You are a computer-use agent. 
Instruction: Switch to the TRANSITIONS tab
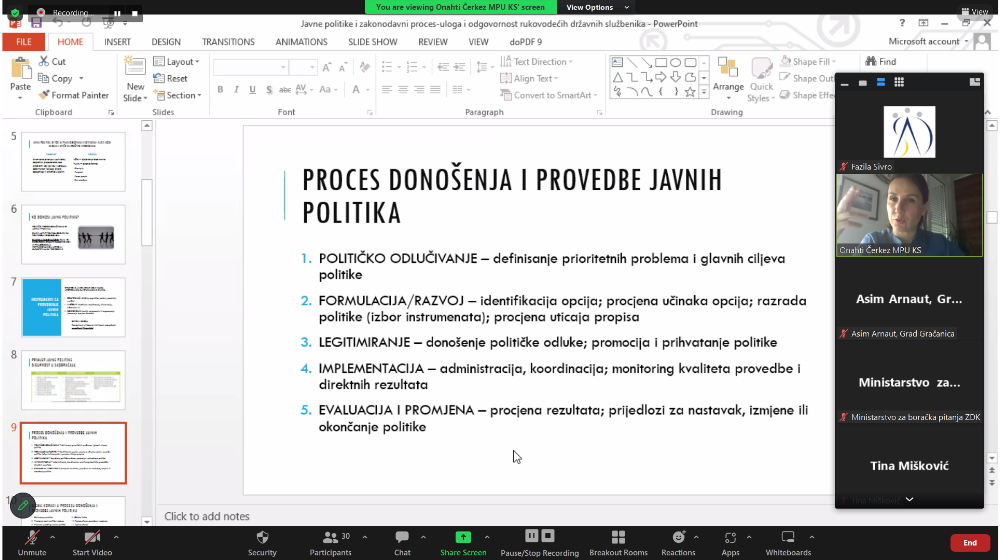228,41
